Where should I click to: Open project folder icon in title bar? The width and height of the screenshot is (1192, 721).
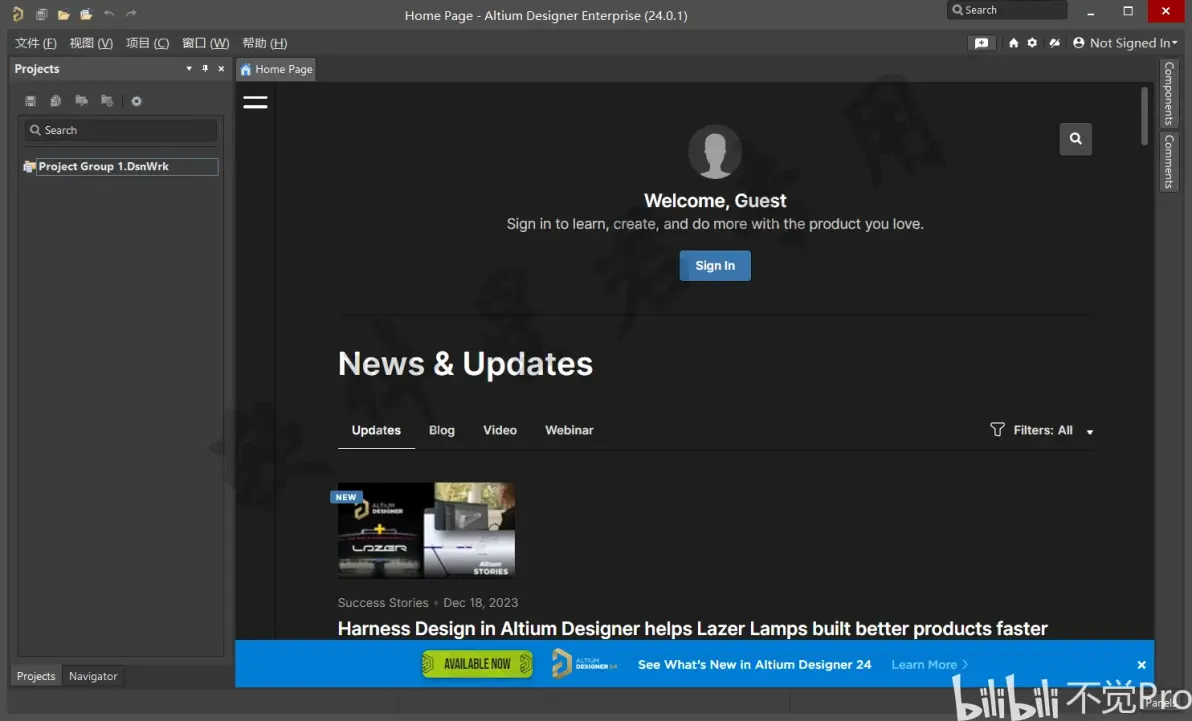coord(86,14)
